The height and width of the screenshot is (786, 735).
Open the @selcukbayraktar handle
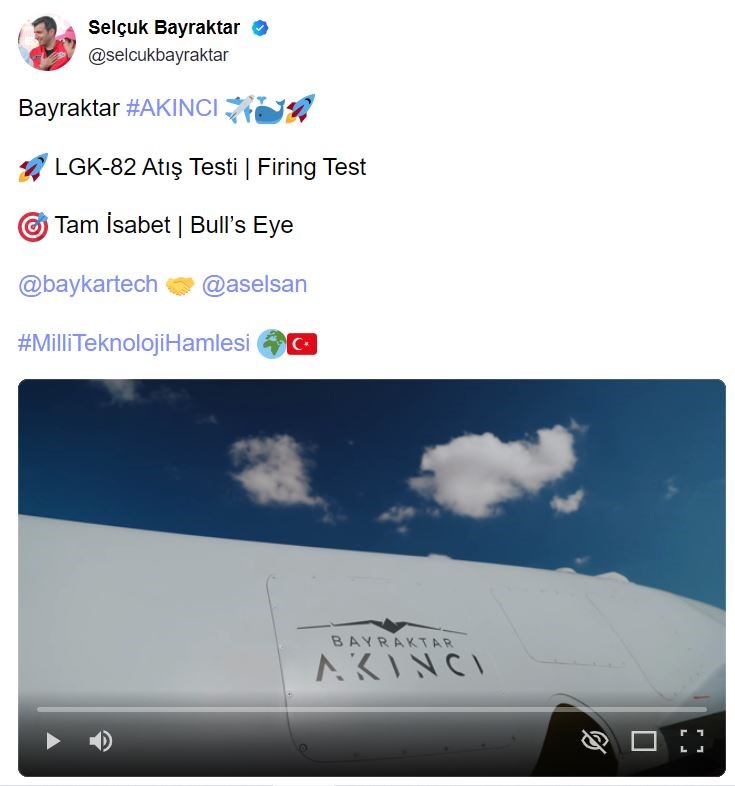[158, 55]
